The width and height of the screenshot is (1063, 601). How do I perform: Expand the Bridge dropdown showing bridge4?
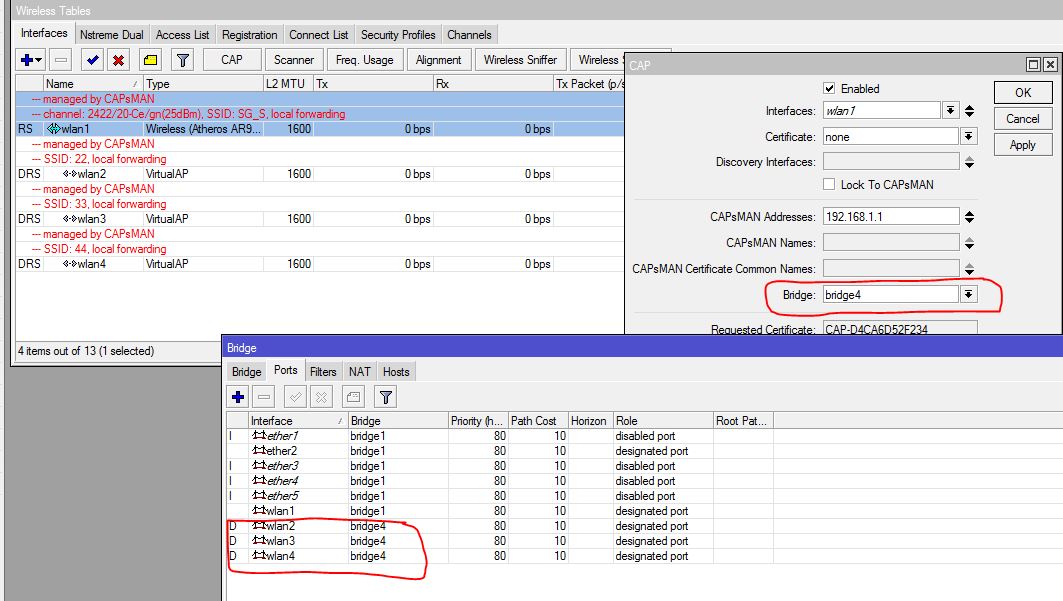coord(968,295)
